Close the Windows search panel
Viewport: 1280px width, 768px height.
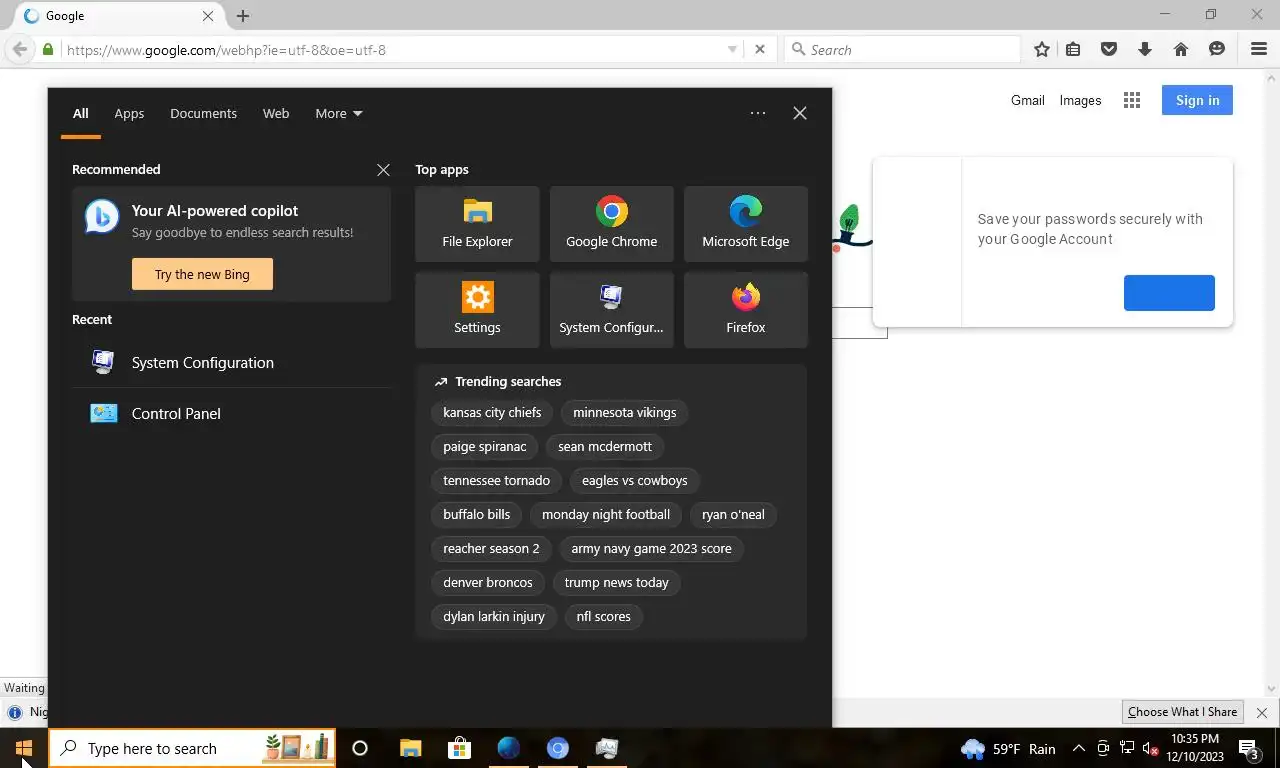click(x=800, y=113)
